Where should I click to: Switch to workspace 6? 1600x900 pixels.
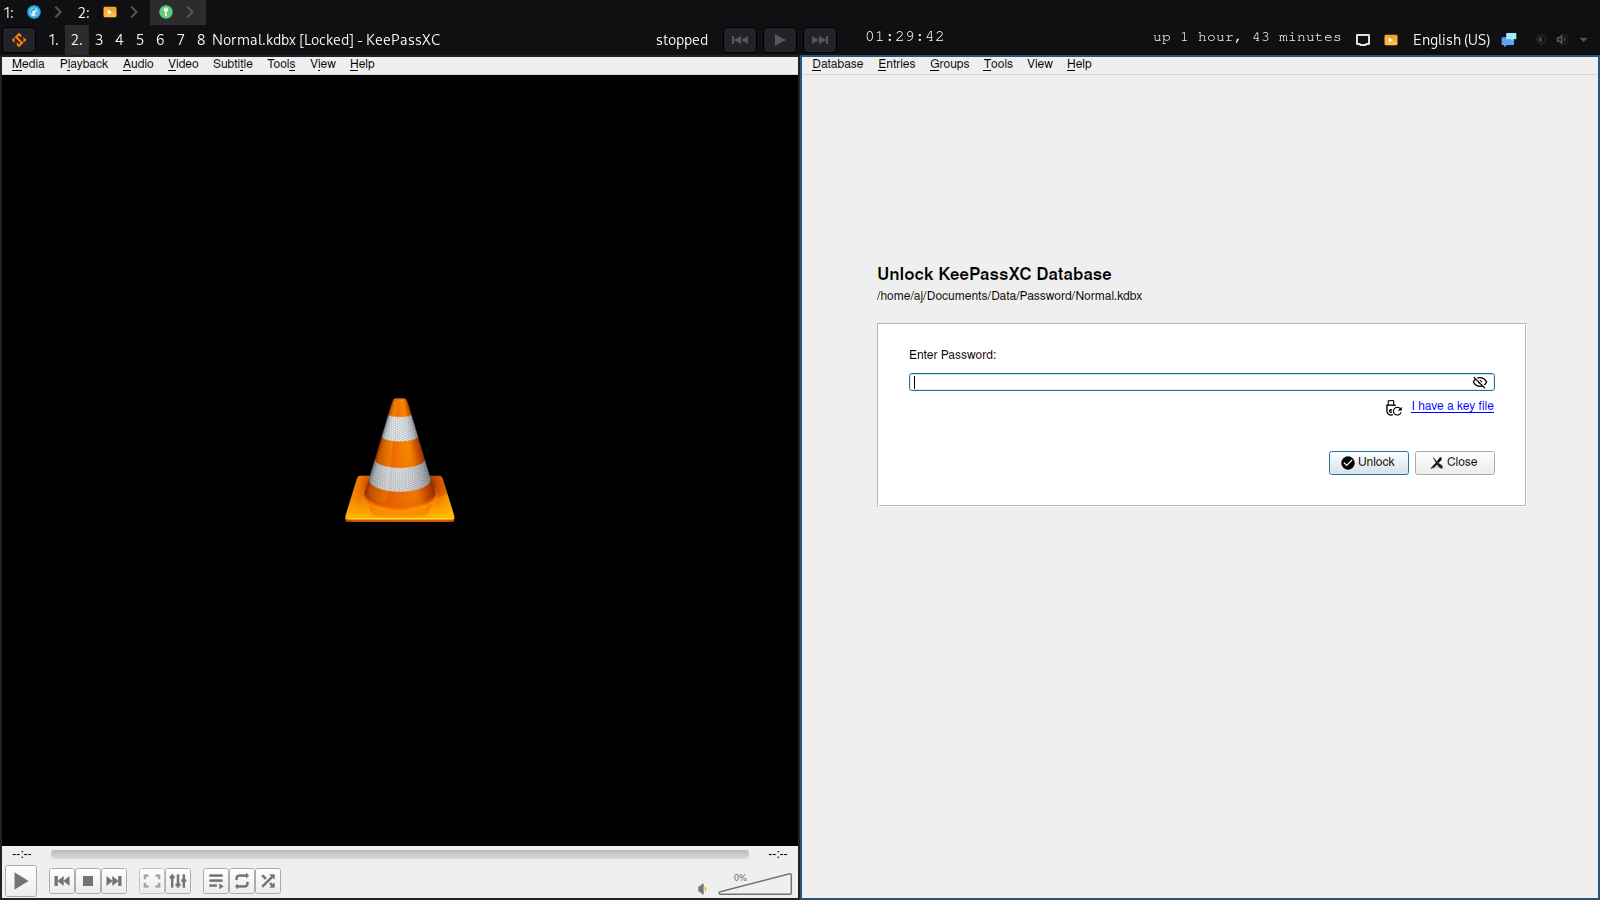pos(160,40)
